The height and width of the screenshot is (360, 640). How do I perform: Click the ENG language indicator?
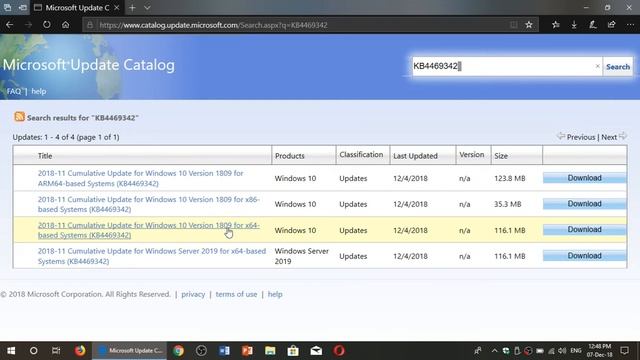click(x=576, y=351)
